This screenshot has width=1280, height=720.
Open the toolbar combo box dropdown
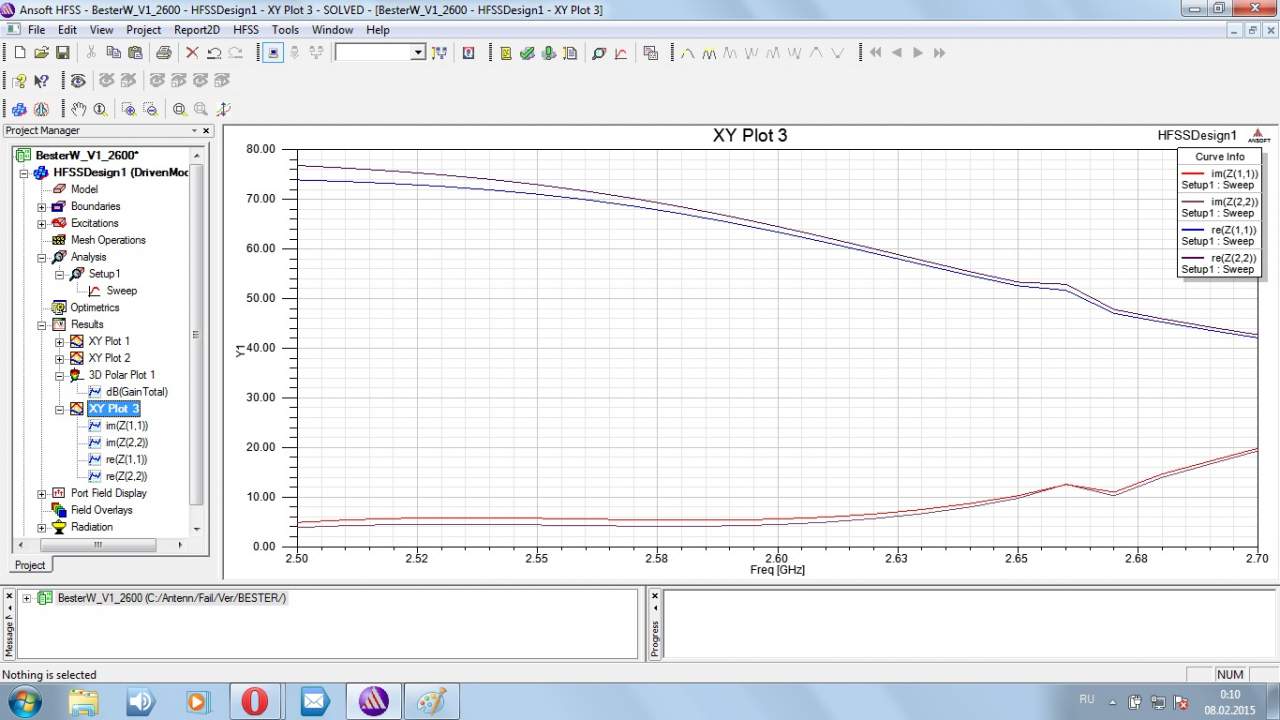(x=418, y=52)
